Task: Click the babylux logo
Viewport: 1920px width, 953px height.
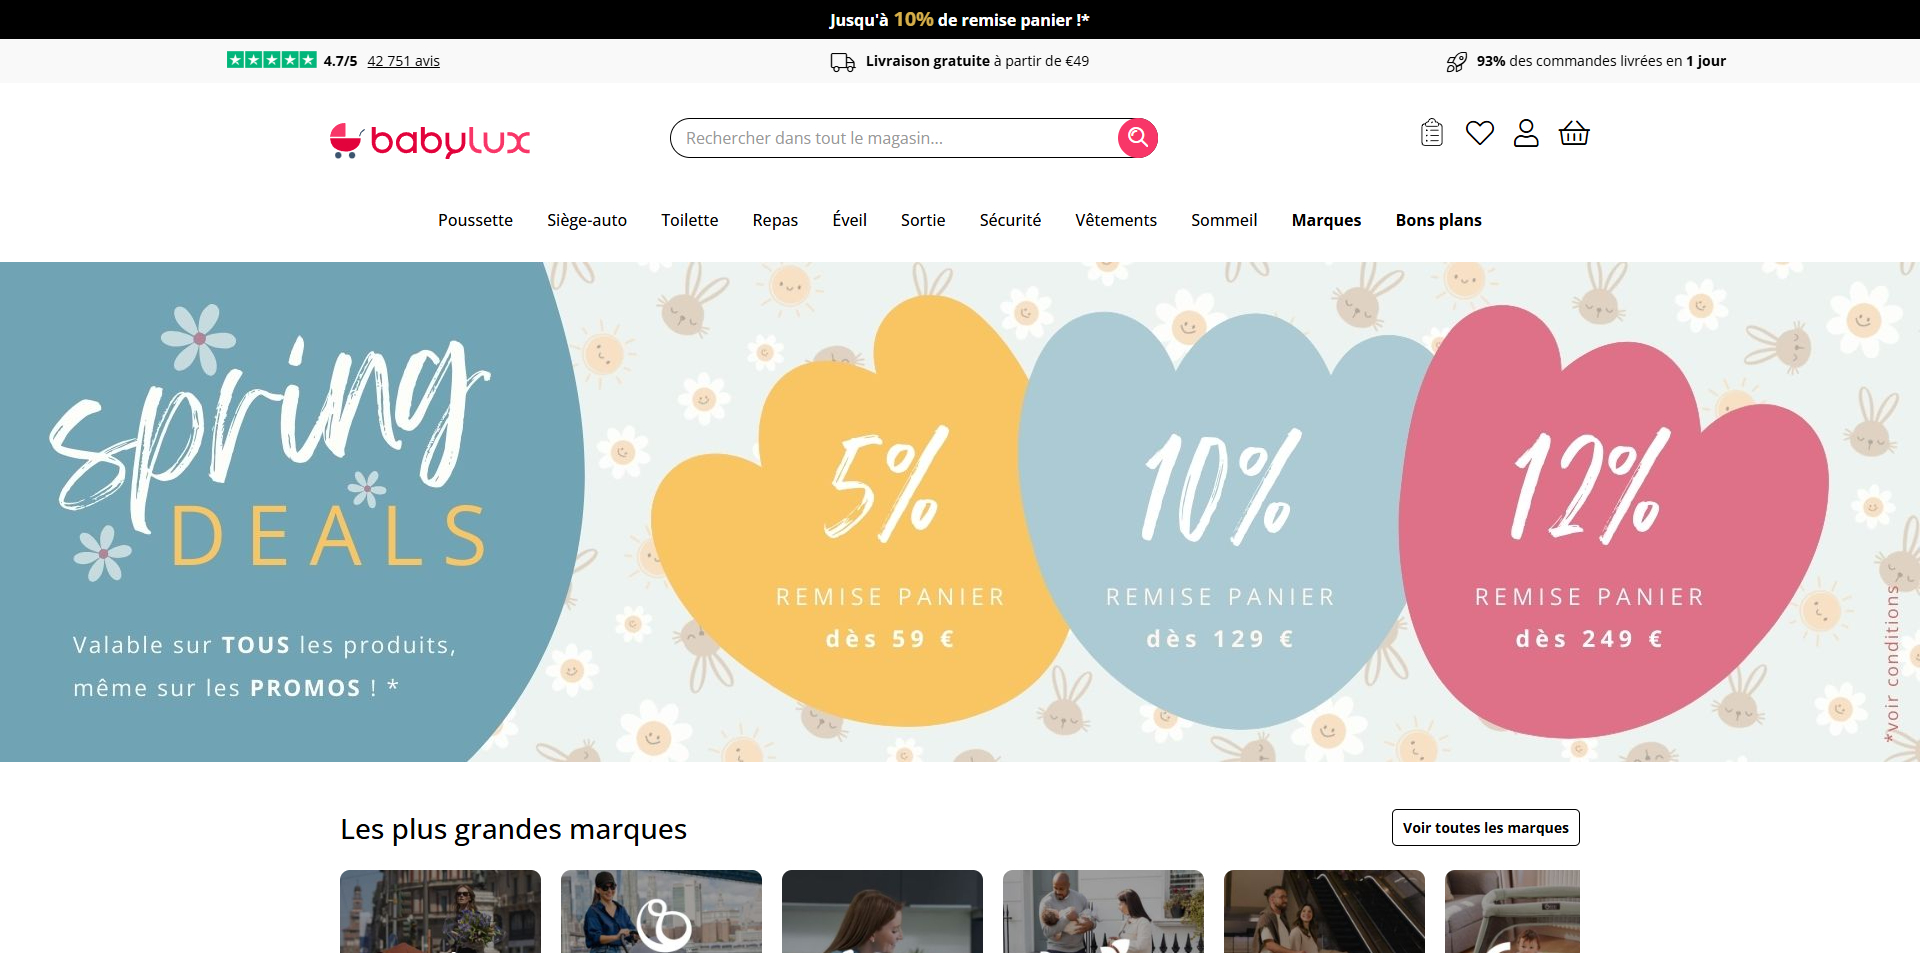Action: (x=430, y=141)
